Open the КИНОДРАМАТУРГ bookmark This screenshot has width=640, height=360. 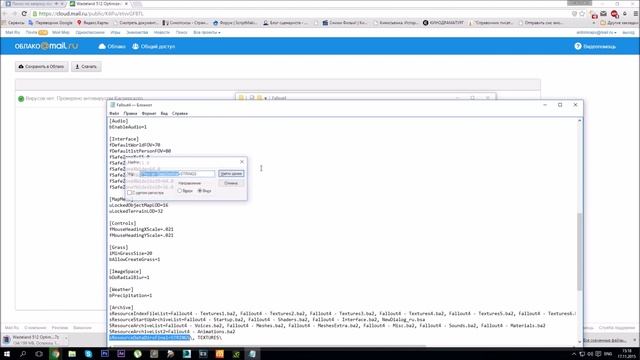[444, 23]
